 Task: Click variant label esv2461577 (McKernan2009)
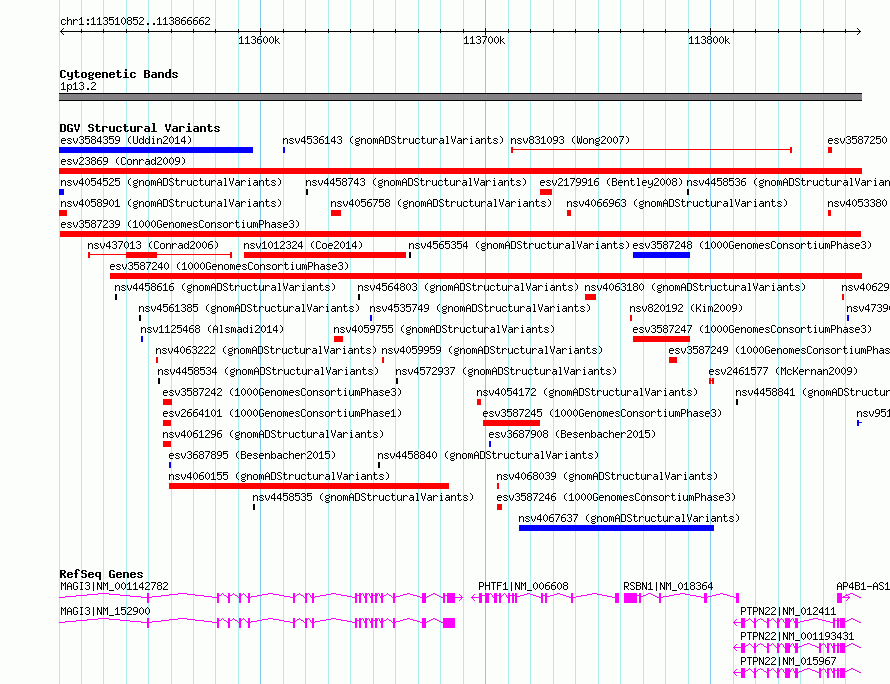pyautogui.click(x=783, y=371)
